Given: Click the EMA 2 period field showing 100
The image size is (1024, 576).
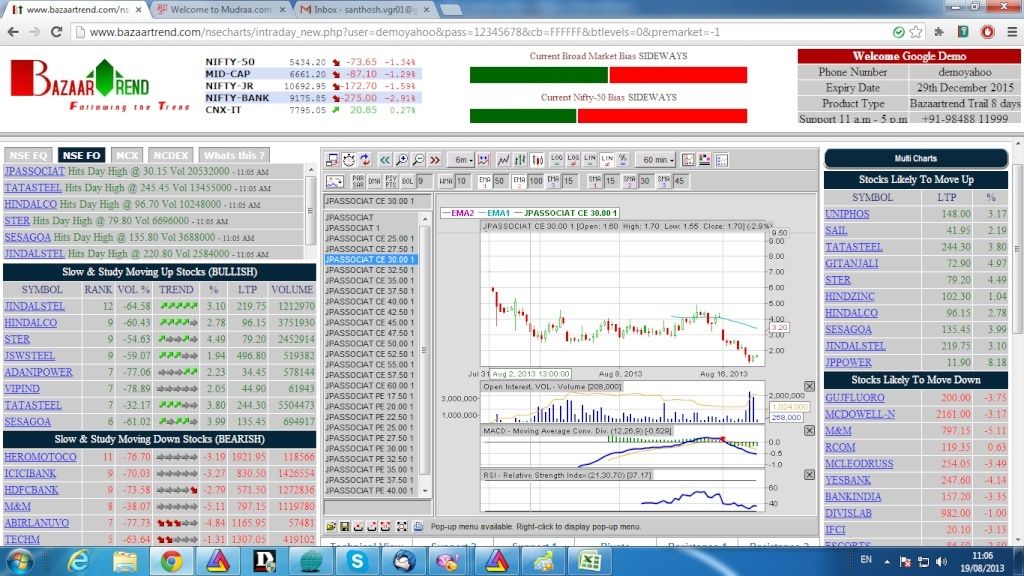Looking at the screenshot, I should tap(536, 181).
